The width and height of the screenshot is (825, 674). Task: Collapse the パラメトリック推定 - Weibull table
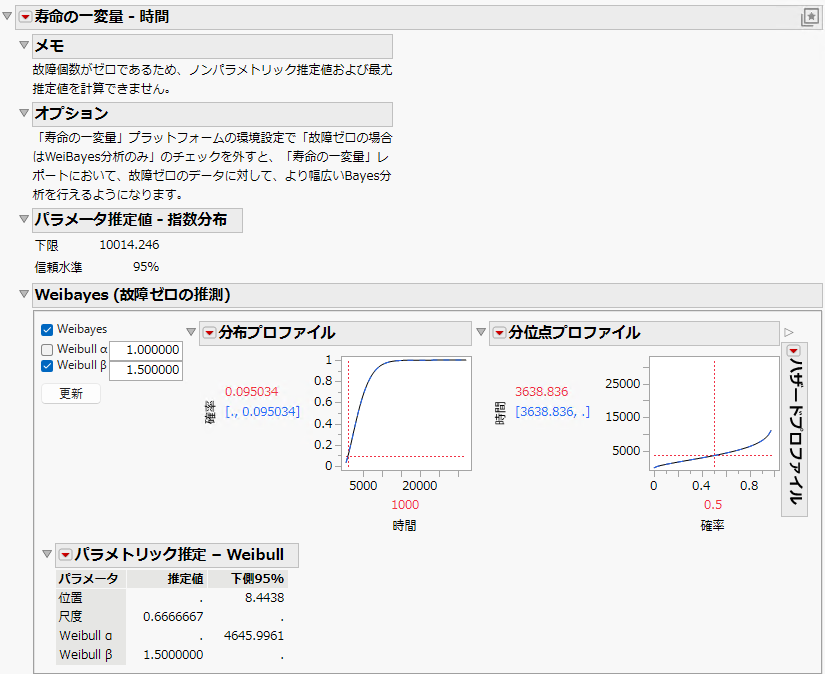click(x=47, y=554)
